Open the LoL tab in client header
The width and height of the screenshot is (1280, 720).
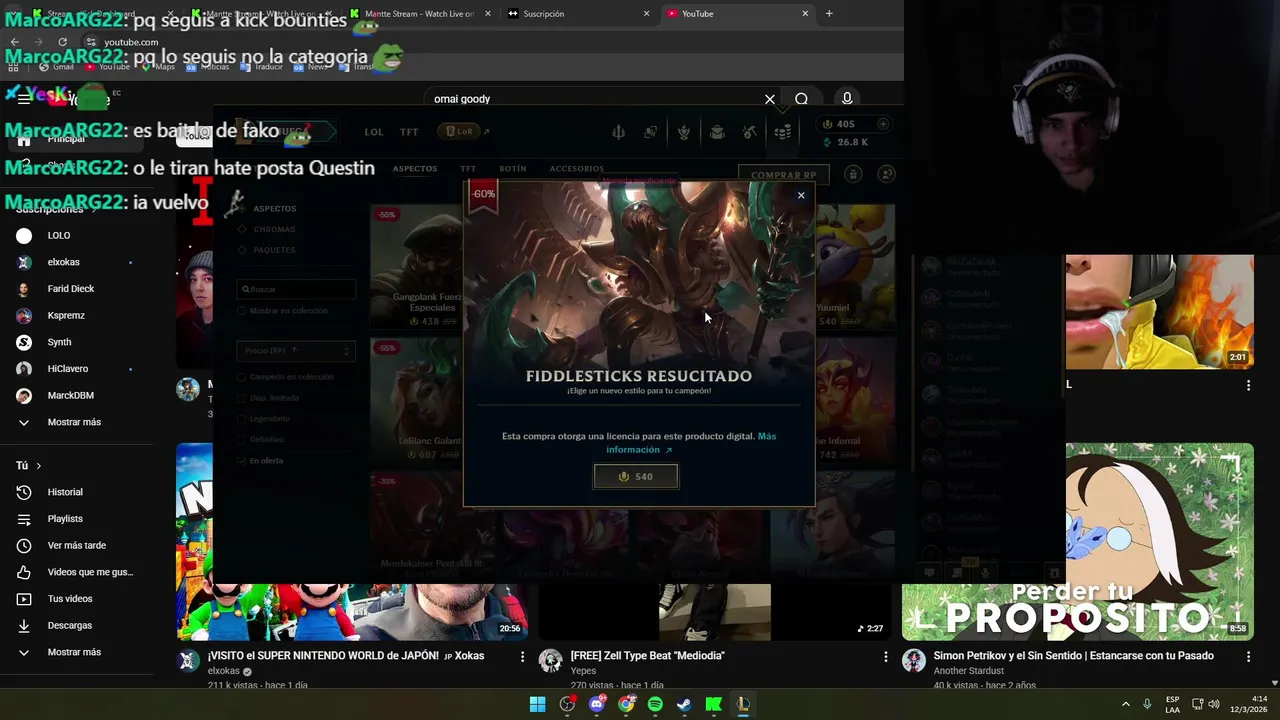[374, 132]
